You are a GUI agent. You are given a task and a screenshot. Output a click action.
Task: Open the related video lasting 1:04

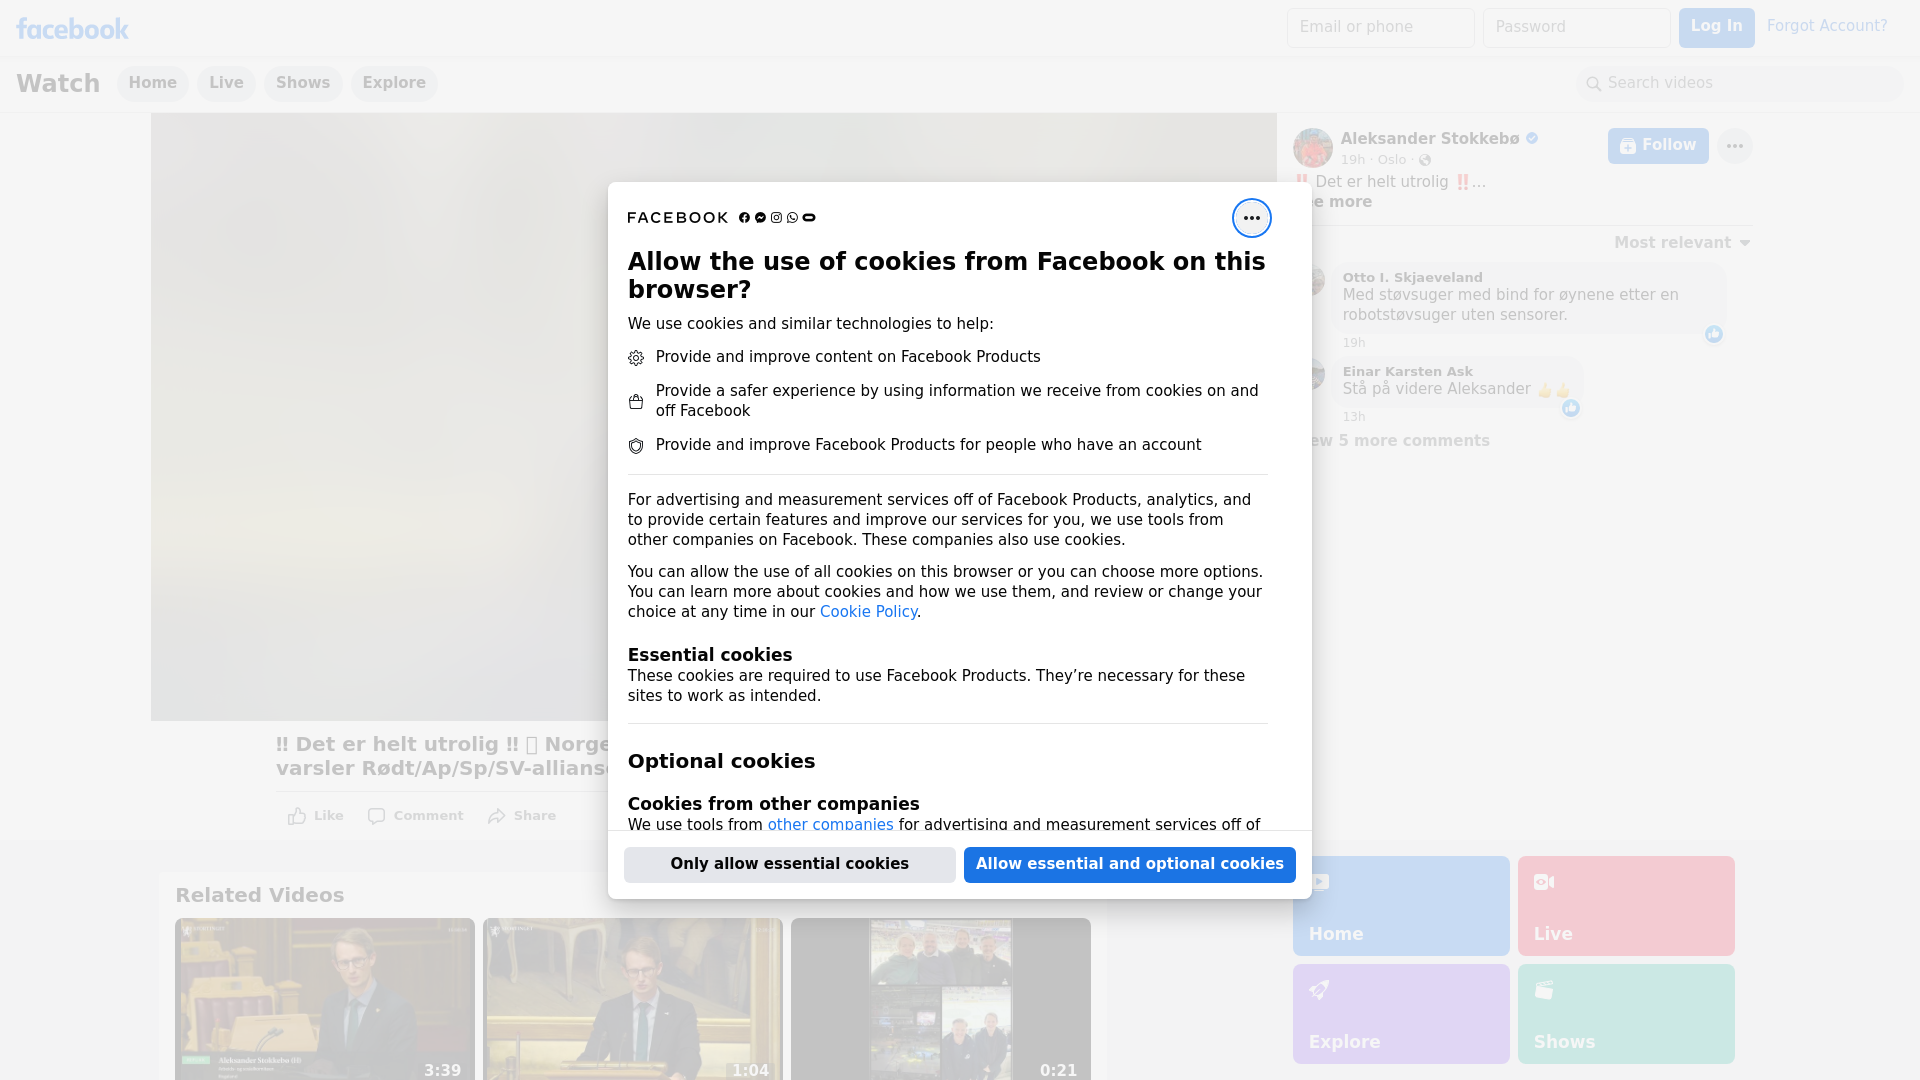633,999
